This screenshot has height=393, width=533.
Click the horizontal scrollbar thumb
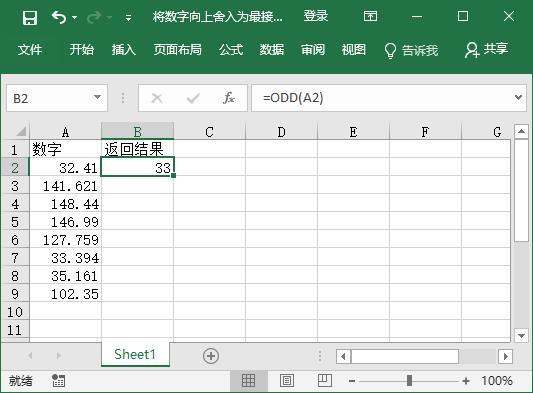pos(405,356)
